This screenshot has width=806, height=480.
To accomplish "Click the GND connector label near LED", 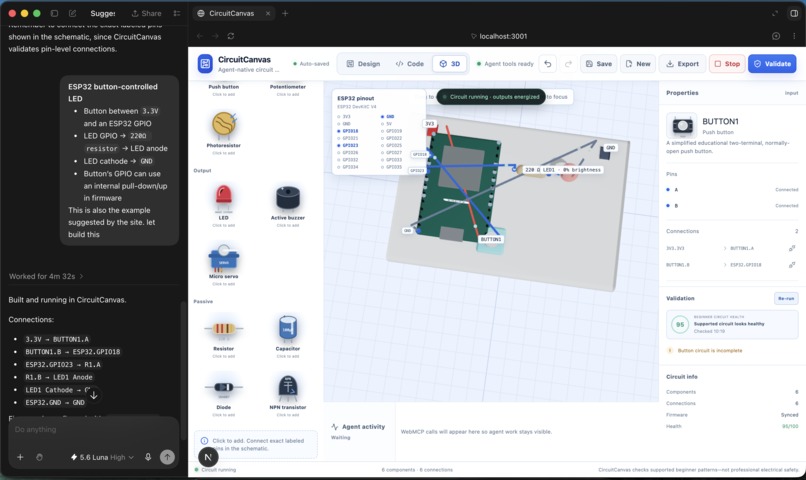I will click(610, 147).
